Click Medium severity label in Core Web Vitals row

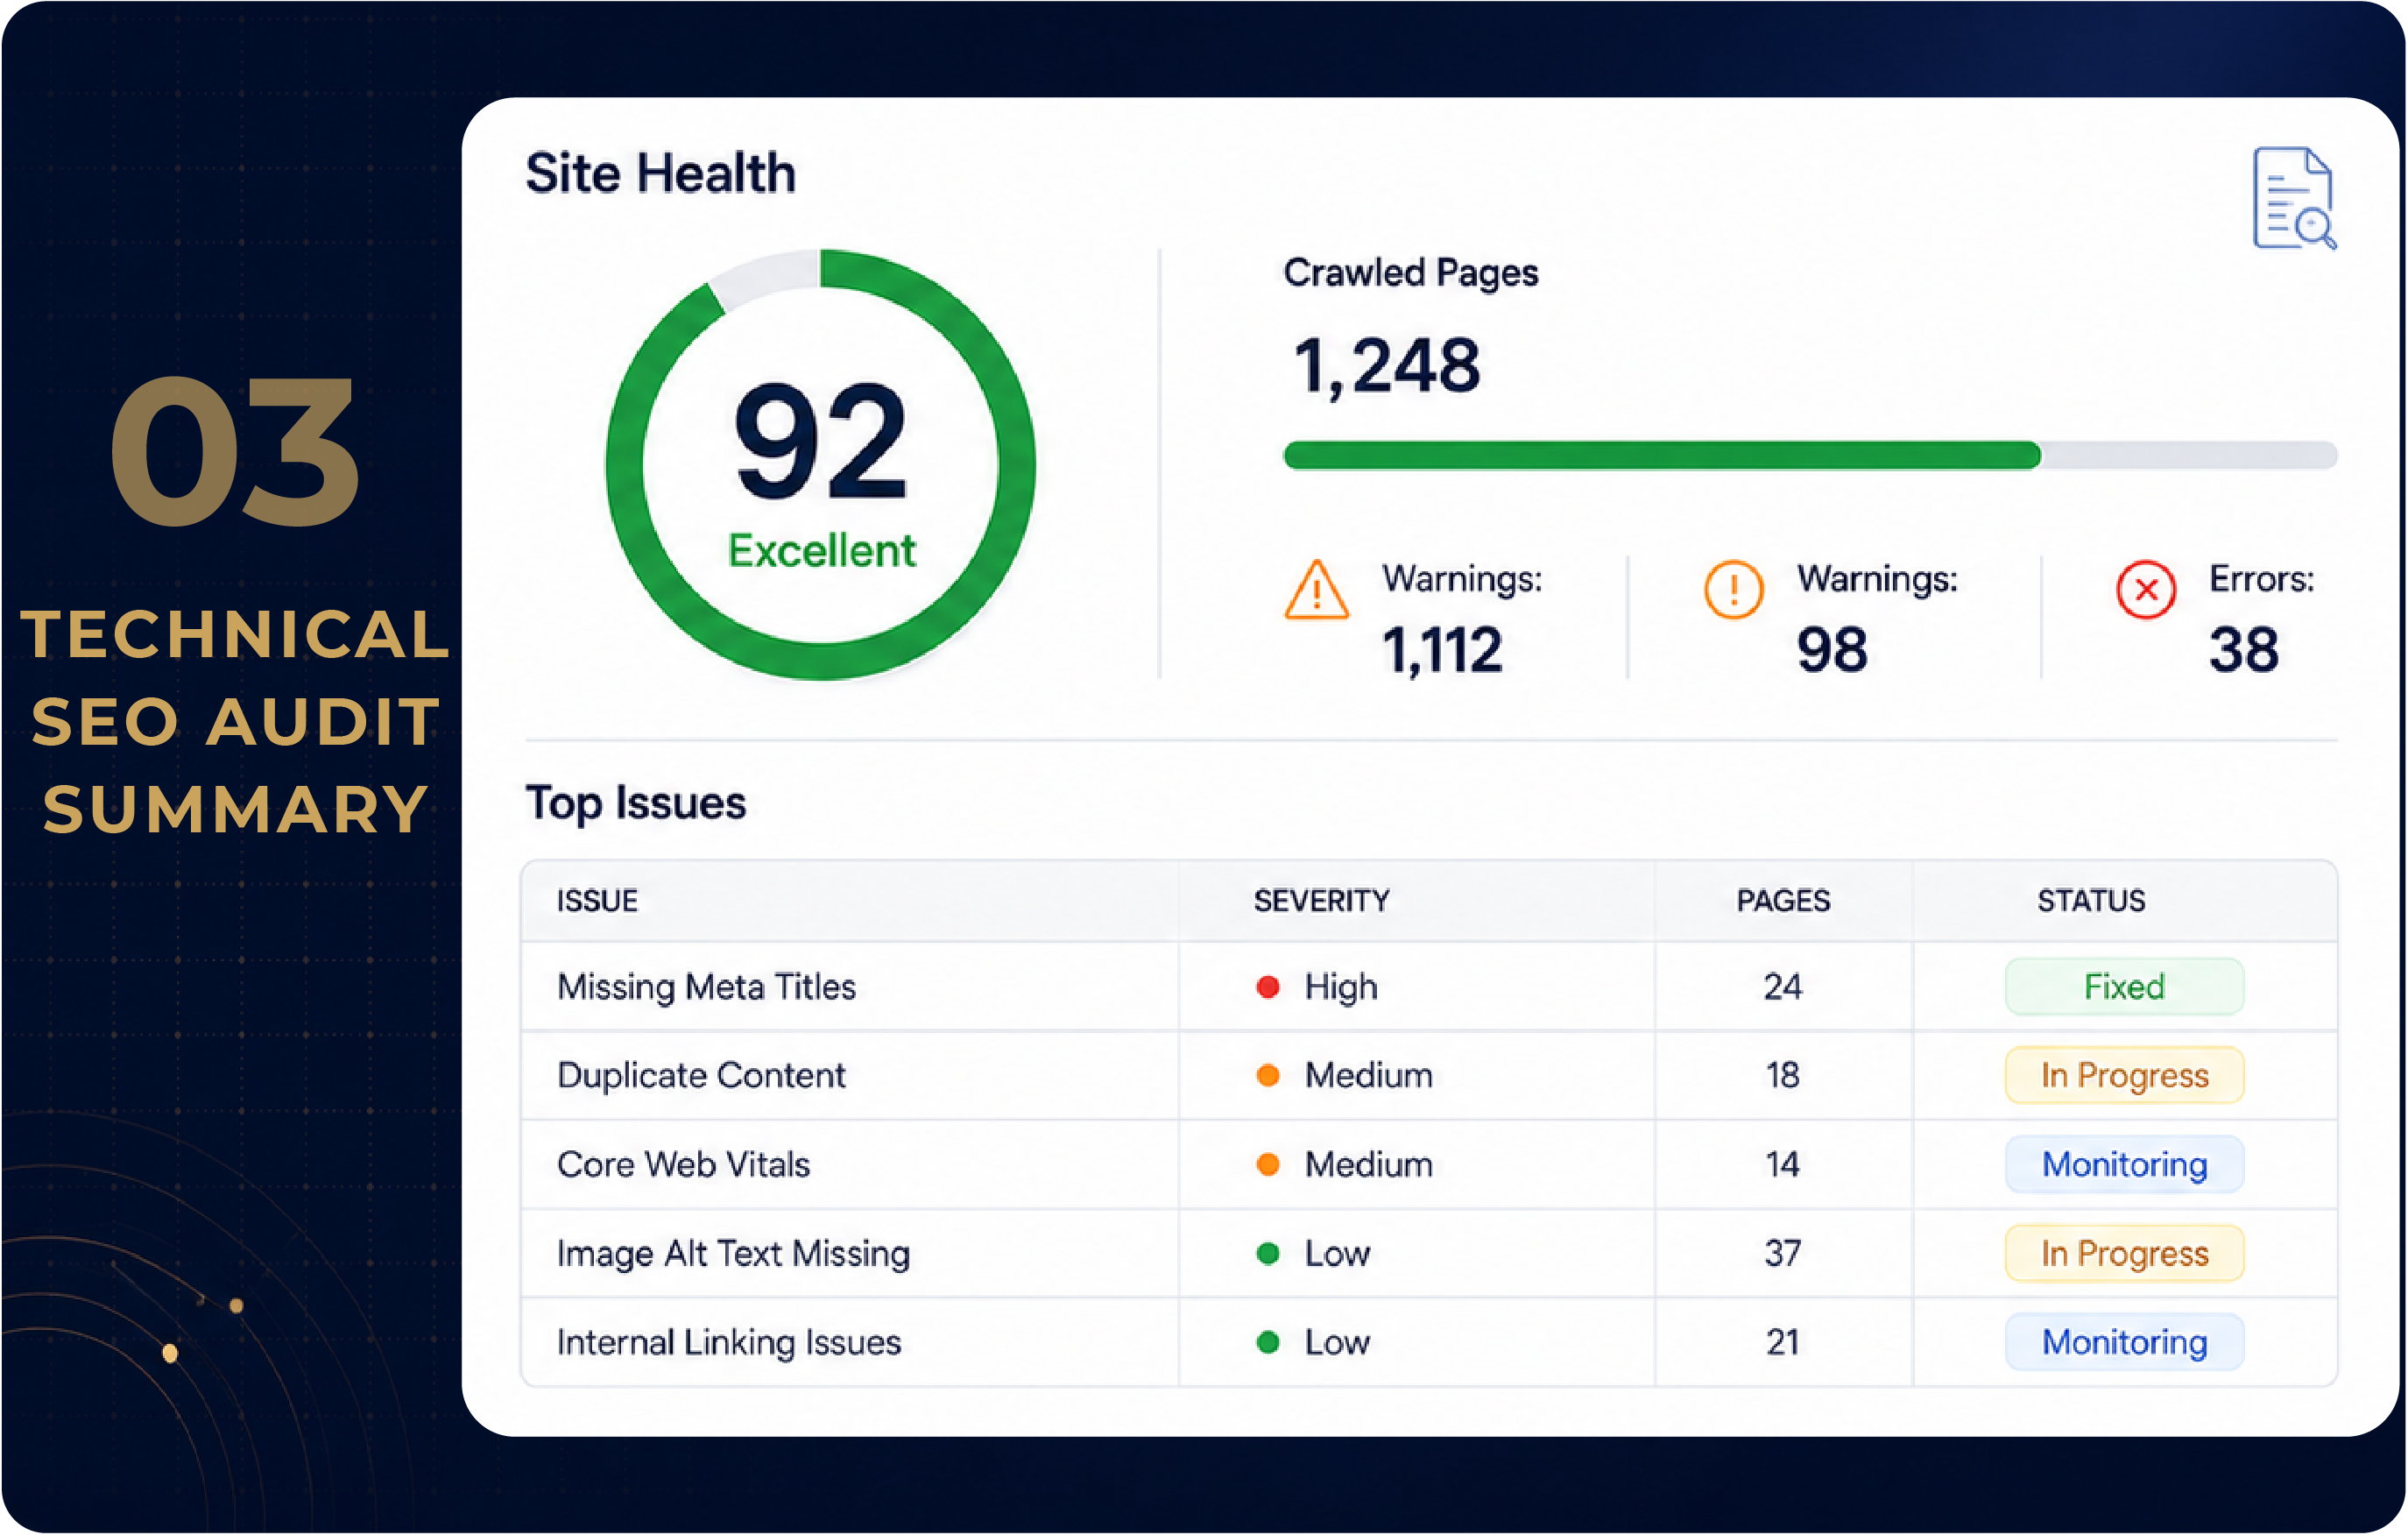click(x=1369, y=1165)
